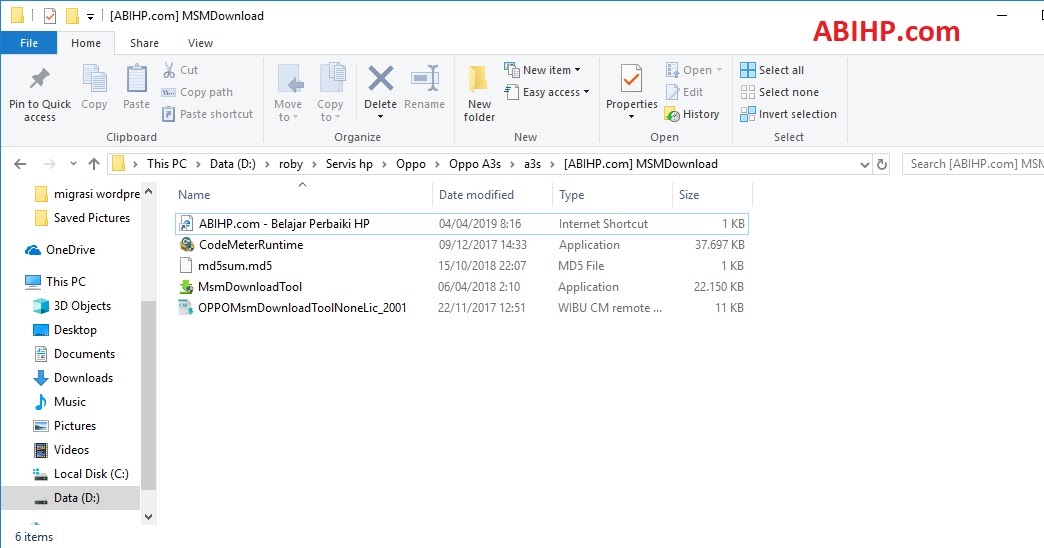The height and width of the screenshot is (548, 1044).
Task: Select Data (D:) drive in sidebar
Action: (x=71, y=497)
